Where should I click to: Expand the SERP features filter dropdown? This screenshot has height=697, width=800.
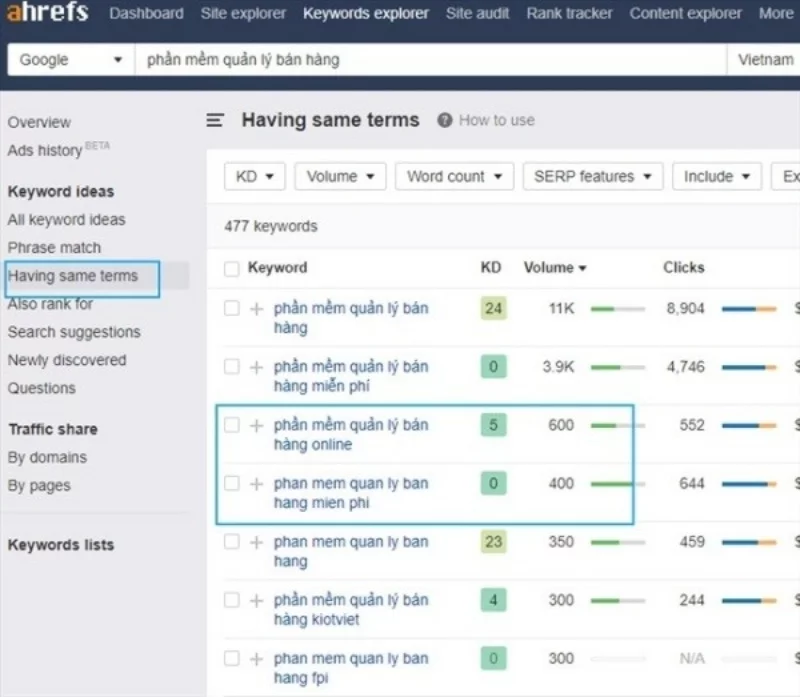pos(593,177)
